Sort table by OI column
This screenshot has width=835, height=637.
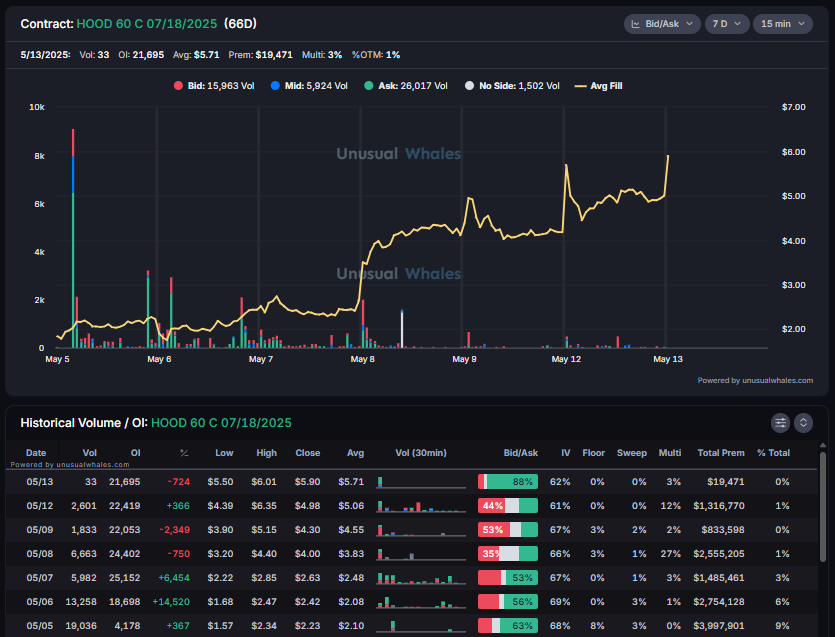click(135, 453)
